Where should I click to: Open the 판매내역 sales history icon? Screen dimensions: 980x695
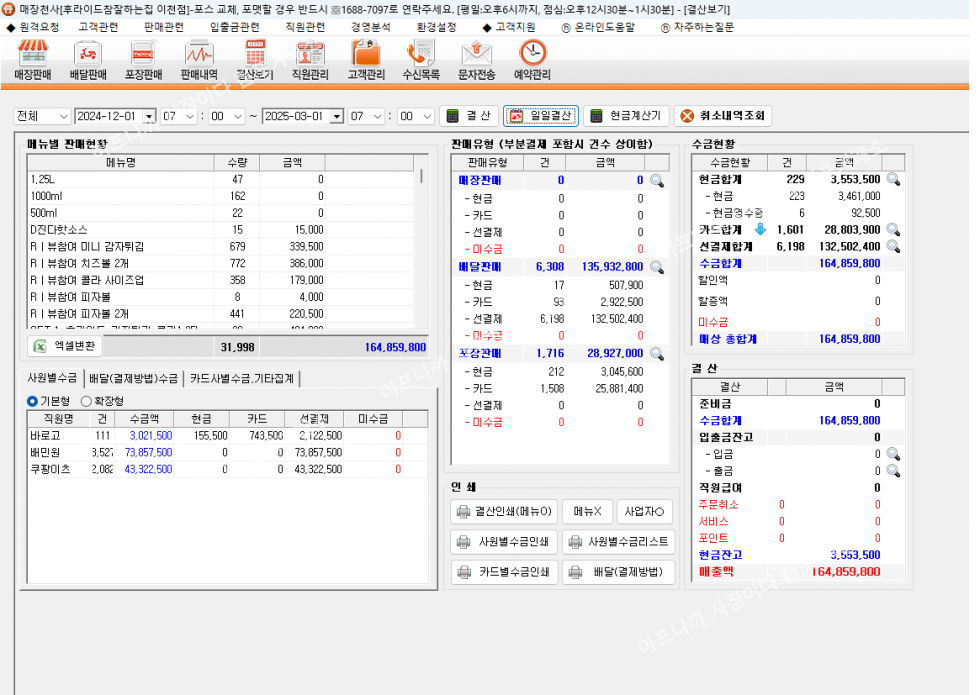(199, 60)
